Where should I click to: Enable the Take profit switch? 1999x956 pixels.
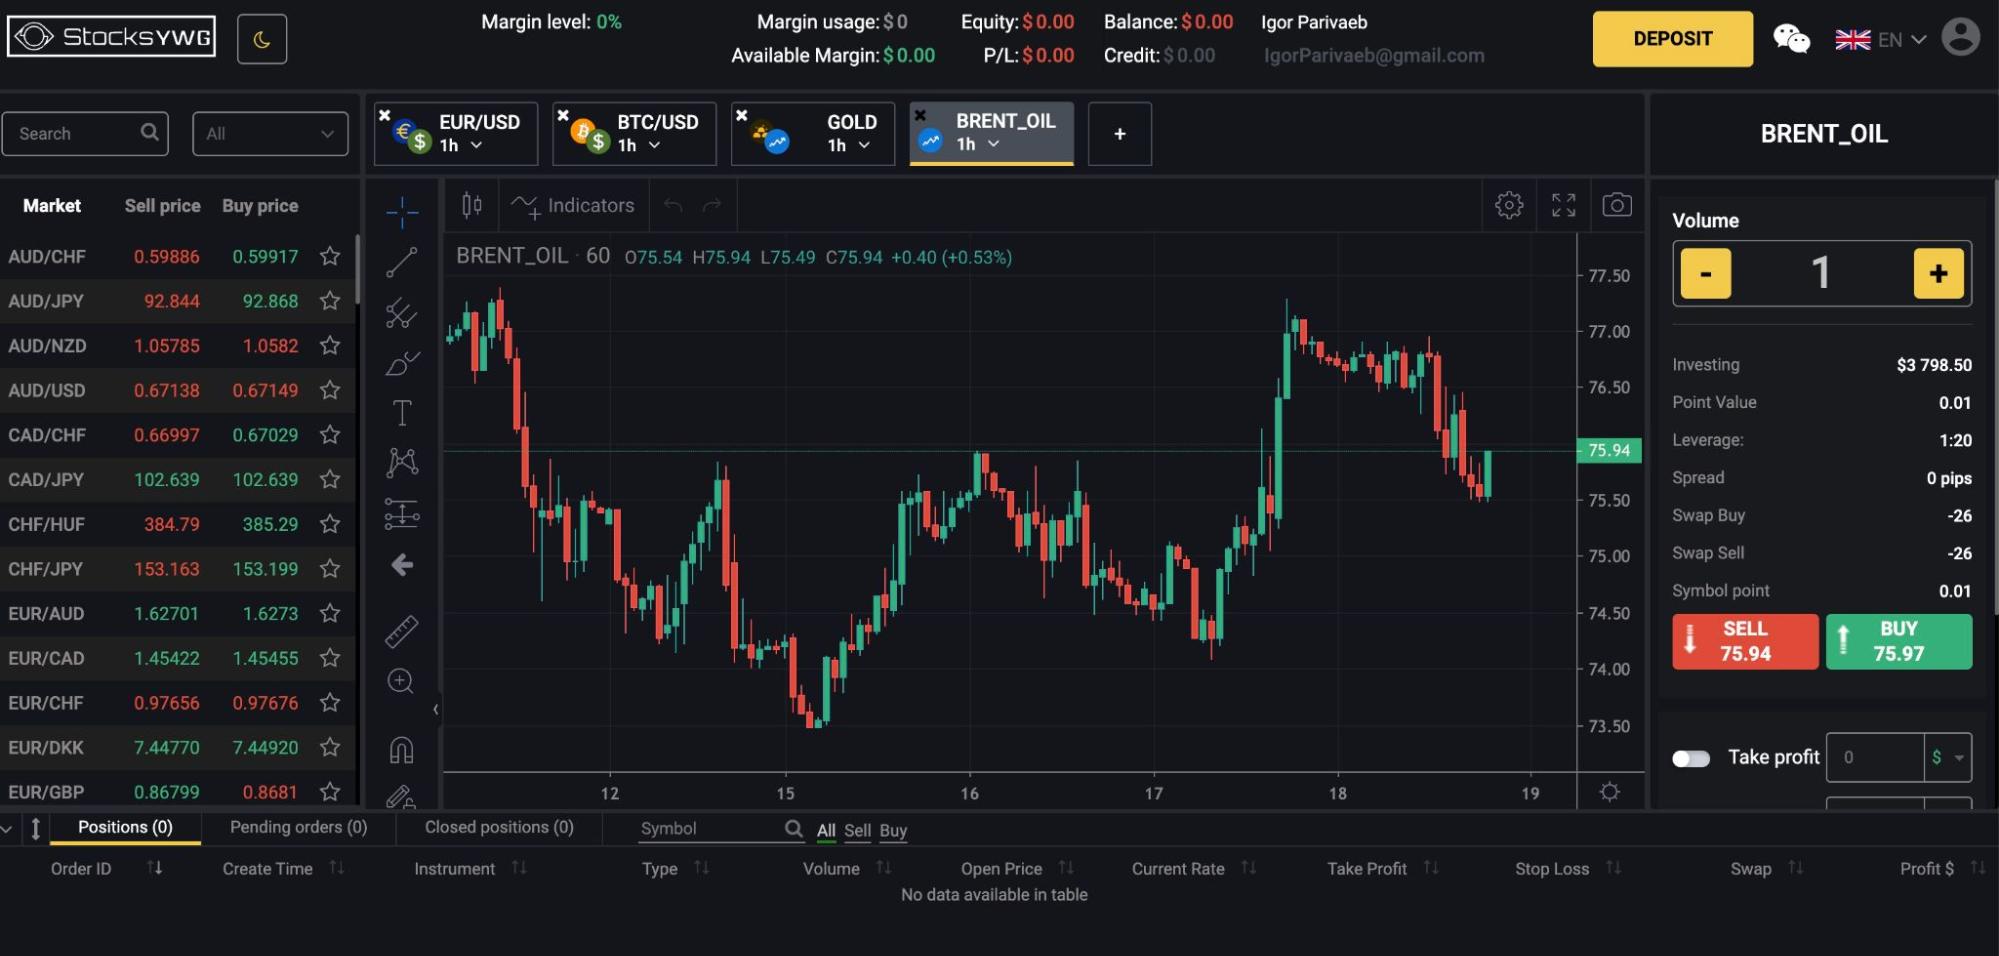pyautogui.click(x=1691, y=758)
